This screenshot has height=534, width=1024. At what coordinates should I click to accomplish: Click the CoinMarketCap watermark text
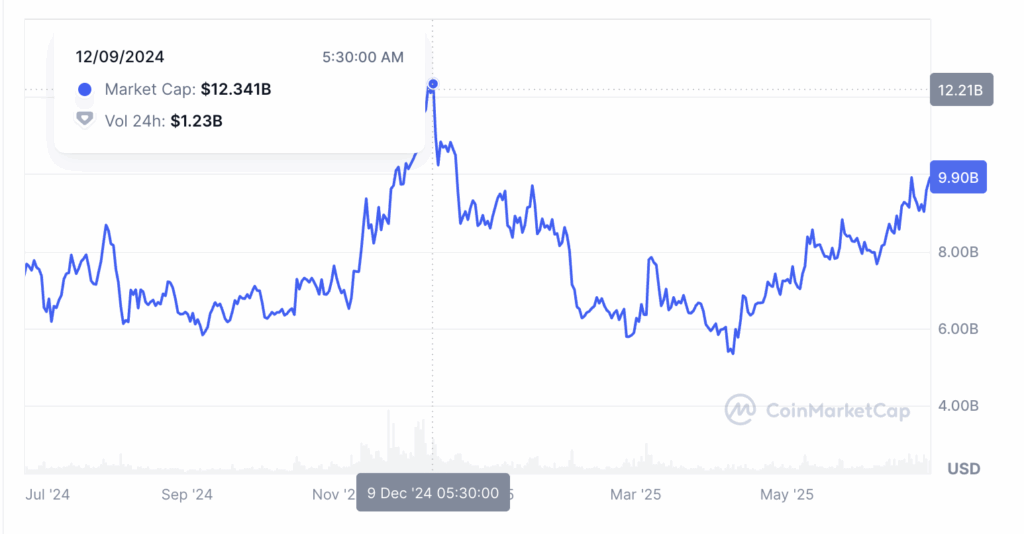838,410
